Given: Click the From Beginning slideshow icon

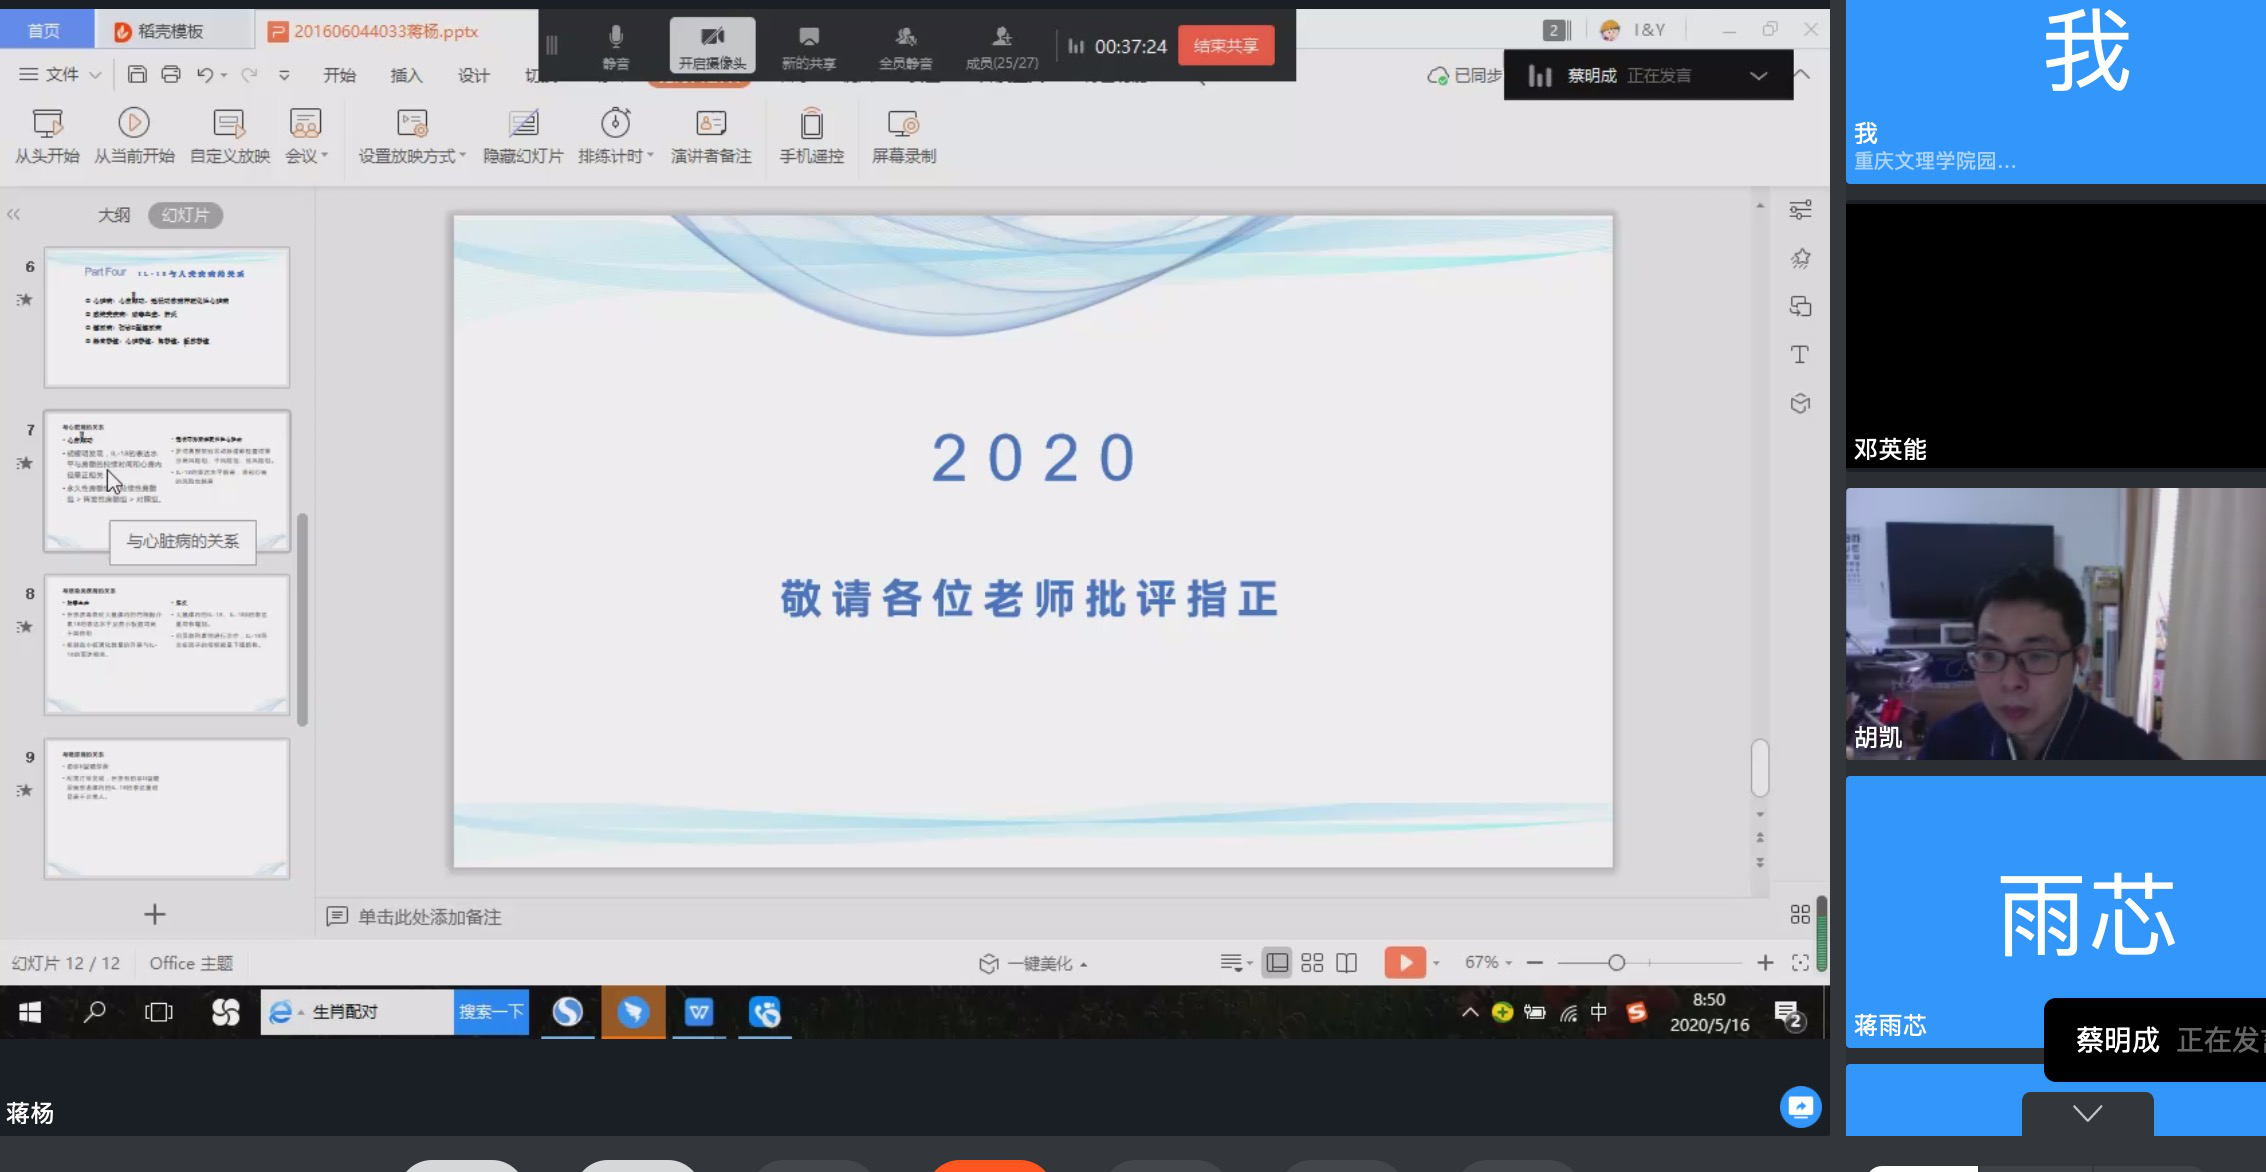Looking at the screenshot, I should [x=47, y=124].
